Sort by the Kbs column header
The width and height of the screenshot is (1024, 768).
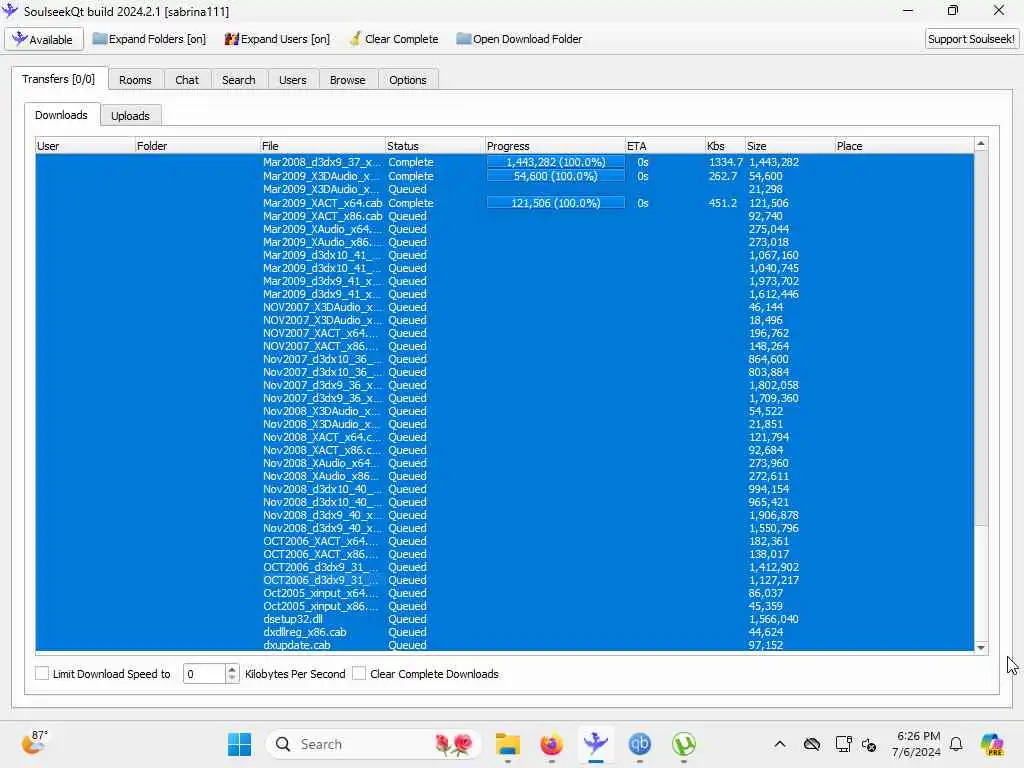pyautogui.click(x=724, y=146)
